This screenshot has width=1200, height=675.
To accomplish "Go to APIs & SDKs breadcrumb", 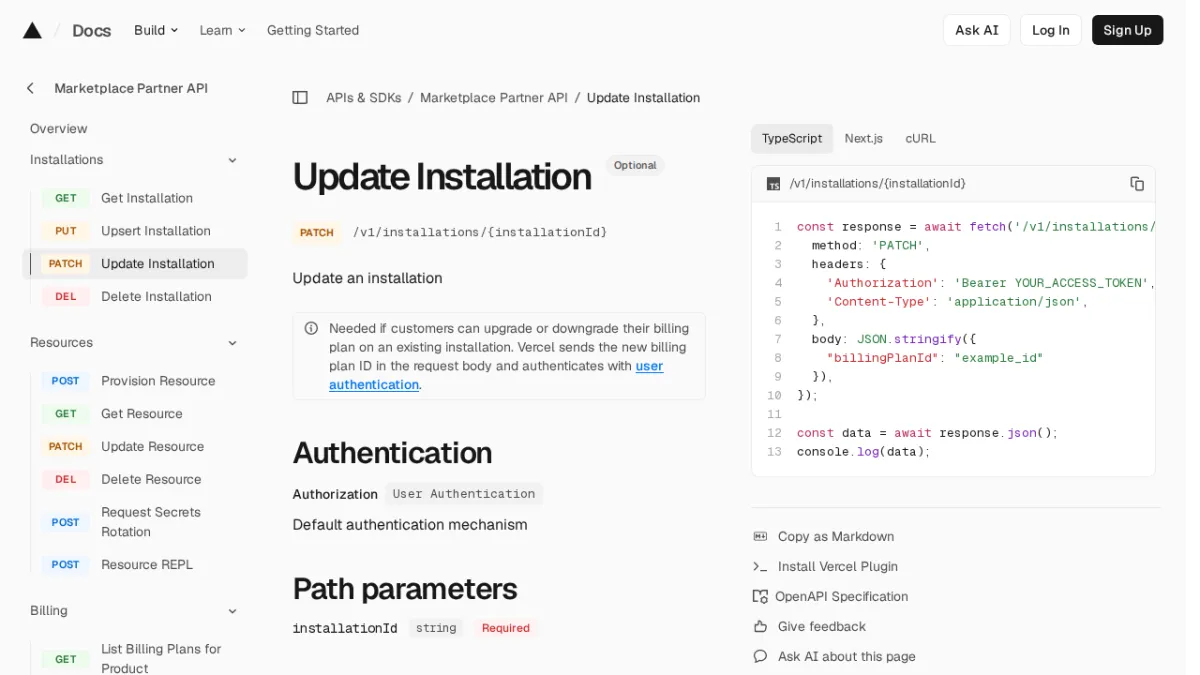I will (x=364, y=97).
